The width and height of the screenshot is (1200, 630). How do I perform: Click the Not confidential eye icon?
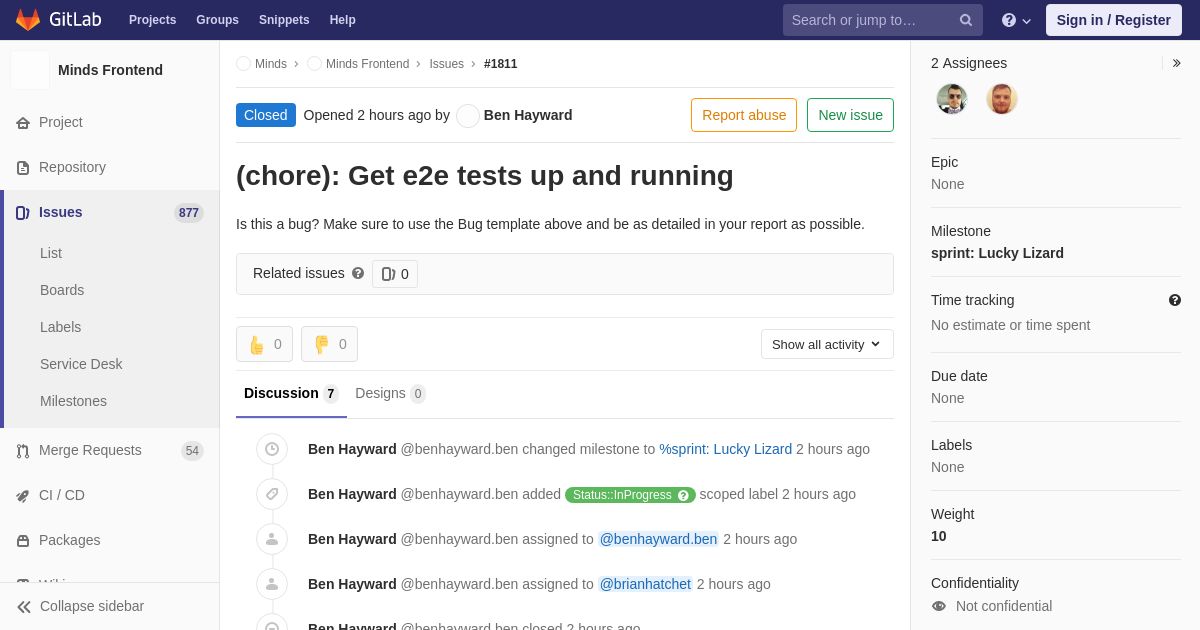(x=938, y=606)
